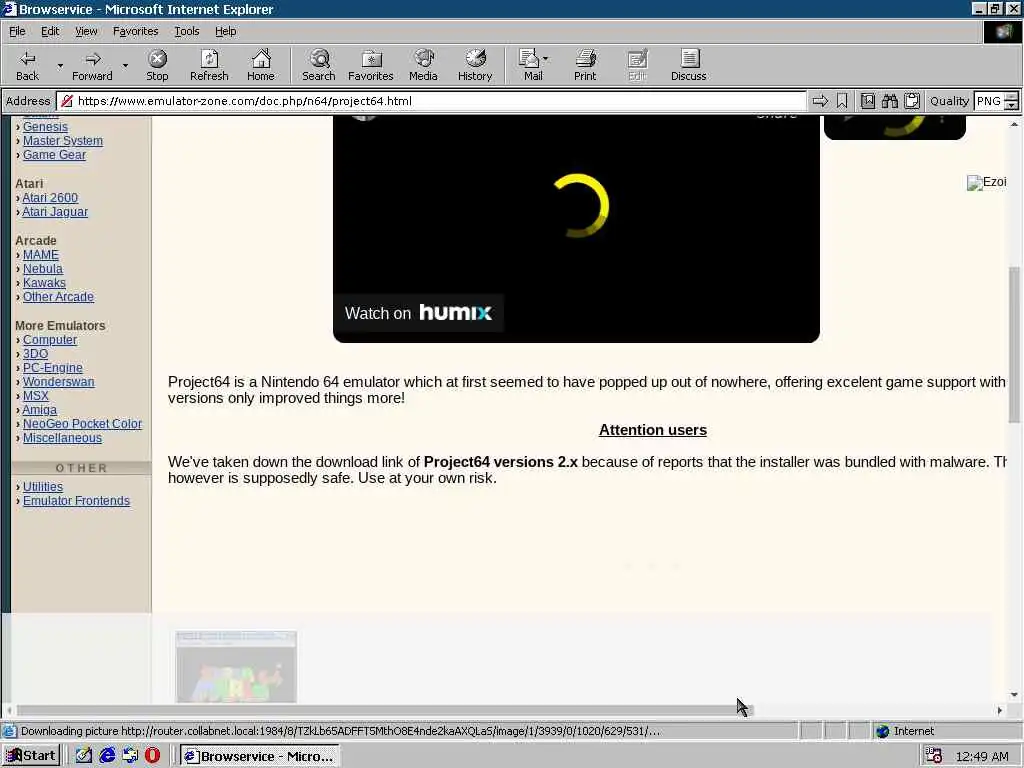Open the NeoGeo Pocket Color link
Image resolution: width=1024 pixels, height=768 pixels.
[x=82, y=424]
